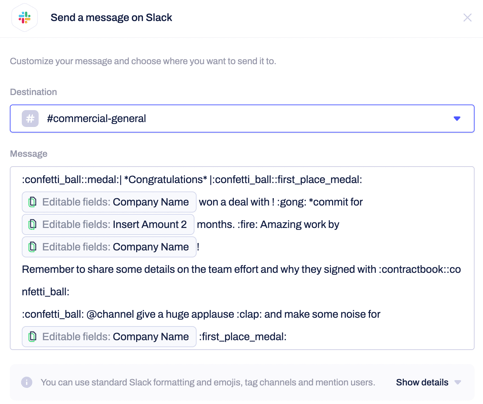
Task: Click document icon on first Company Name chip
Action: tap(32, 202)
